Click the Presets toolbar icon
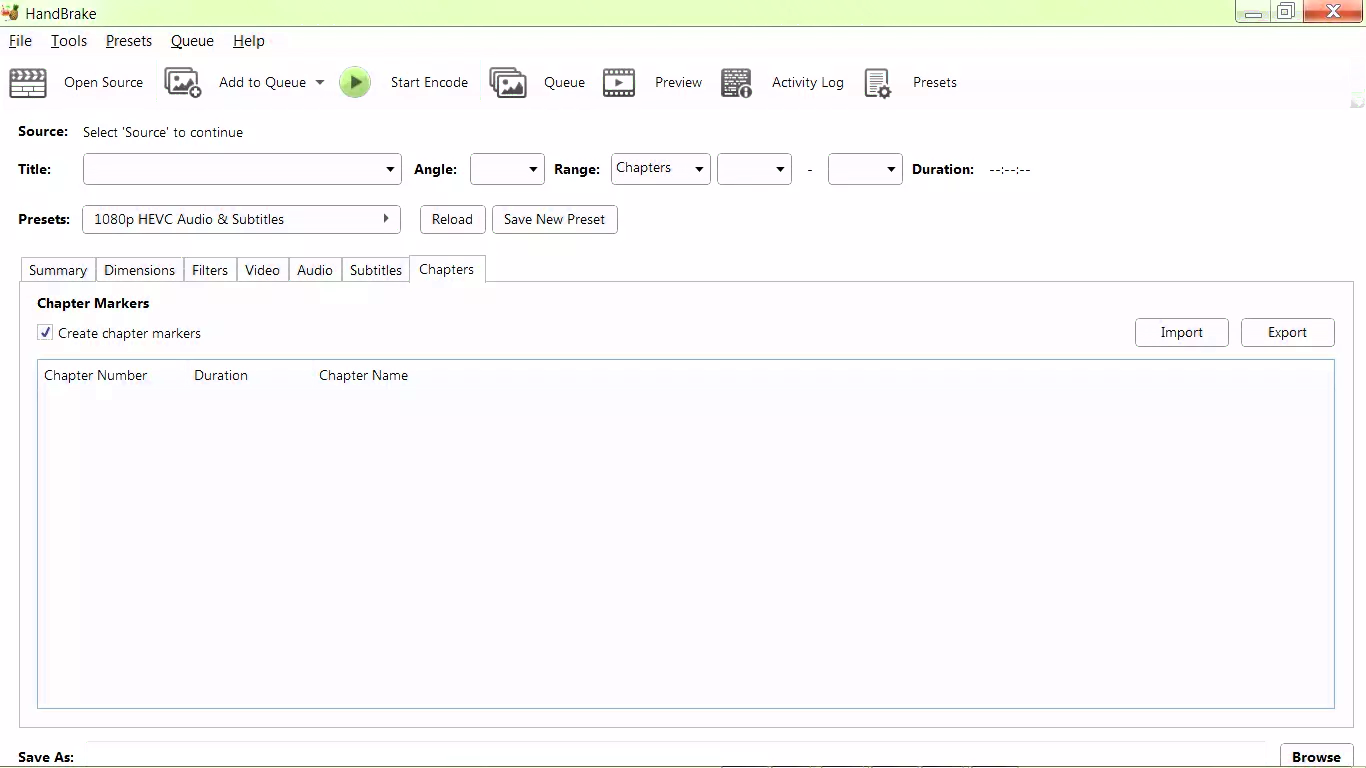Screen dimensions: 1366x768 click(x=877, y=83)
